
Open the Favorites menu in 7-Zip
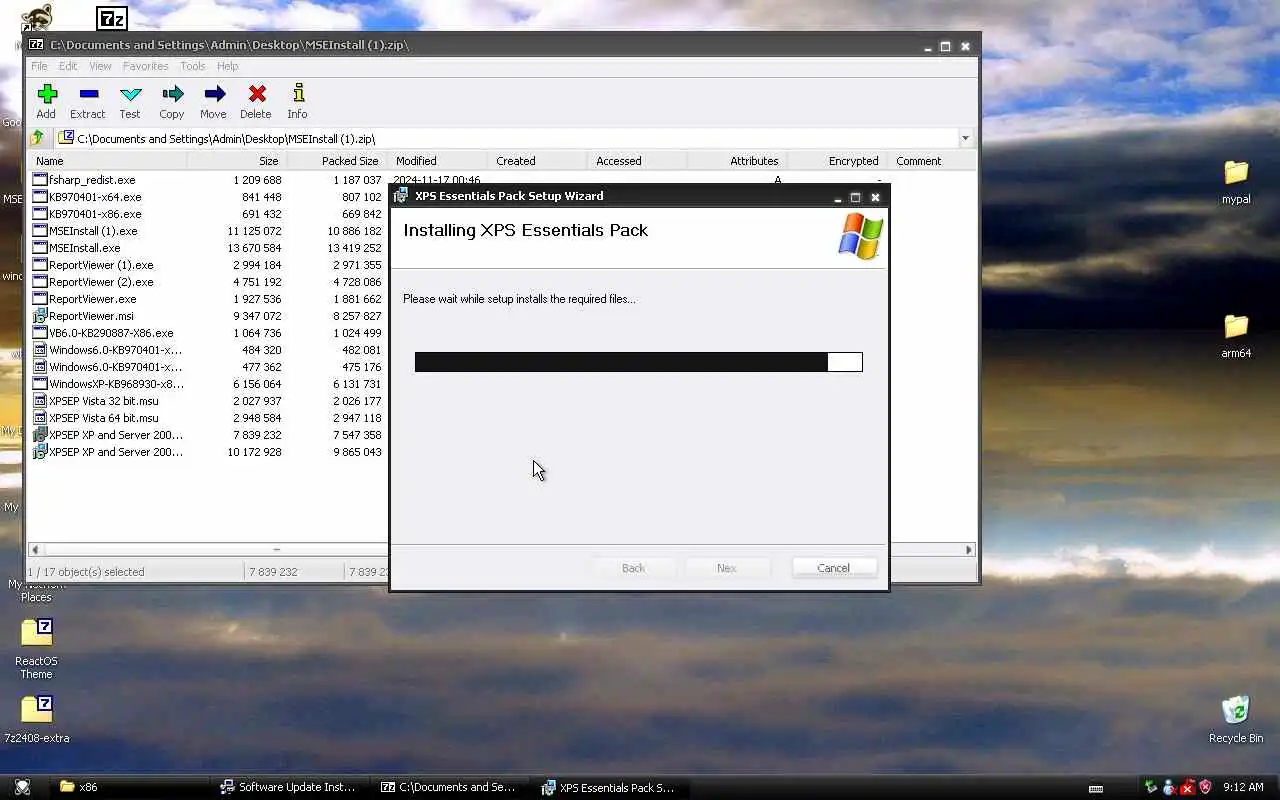click(146, 66)
